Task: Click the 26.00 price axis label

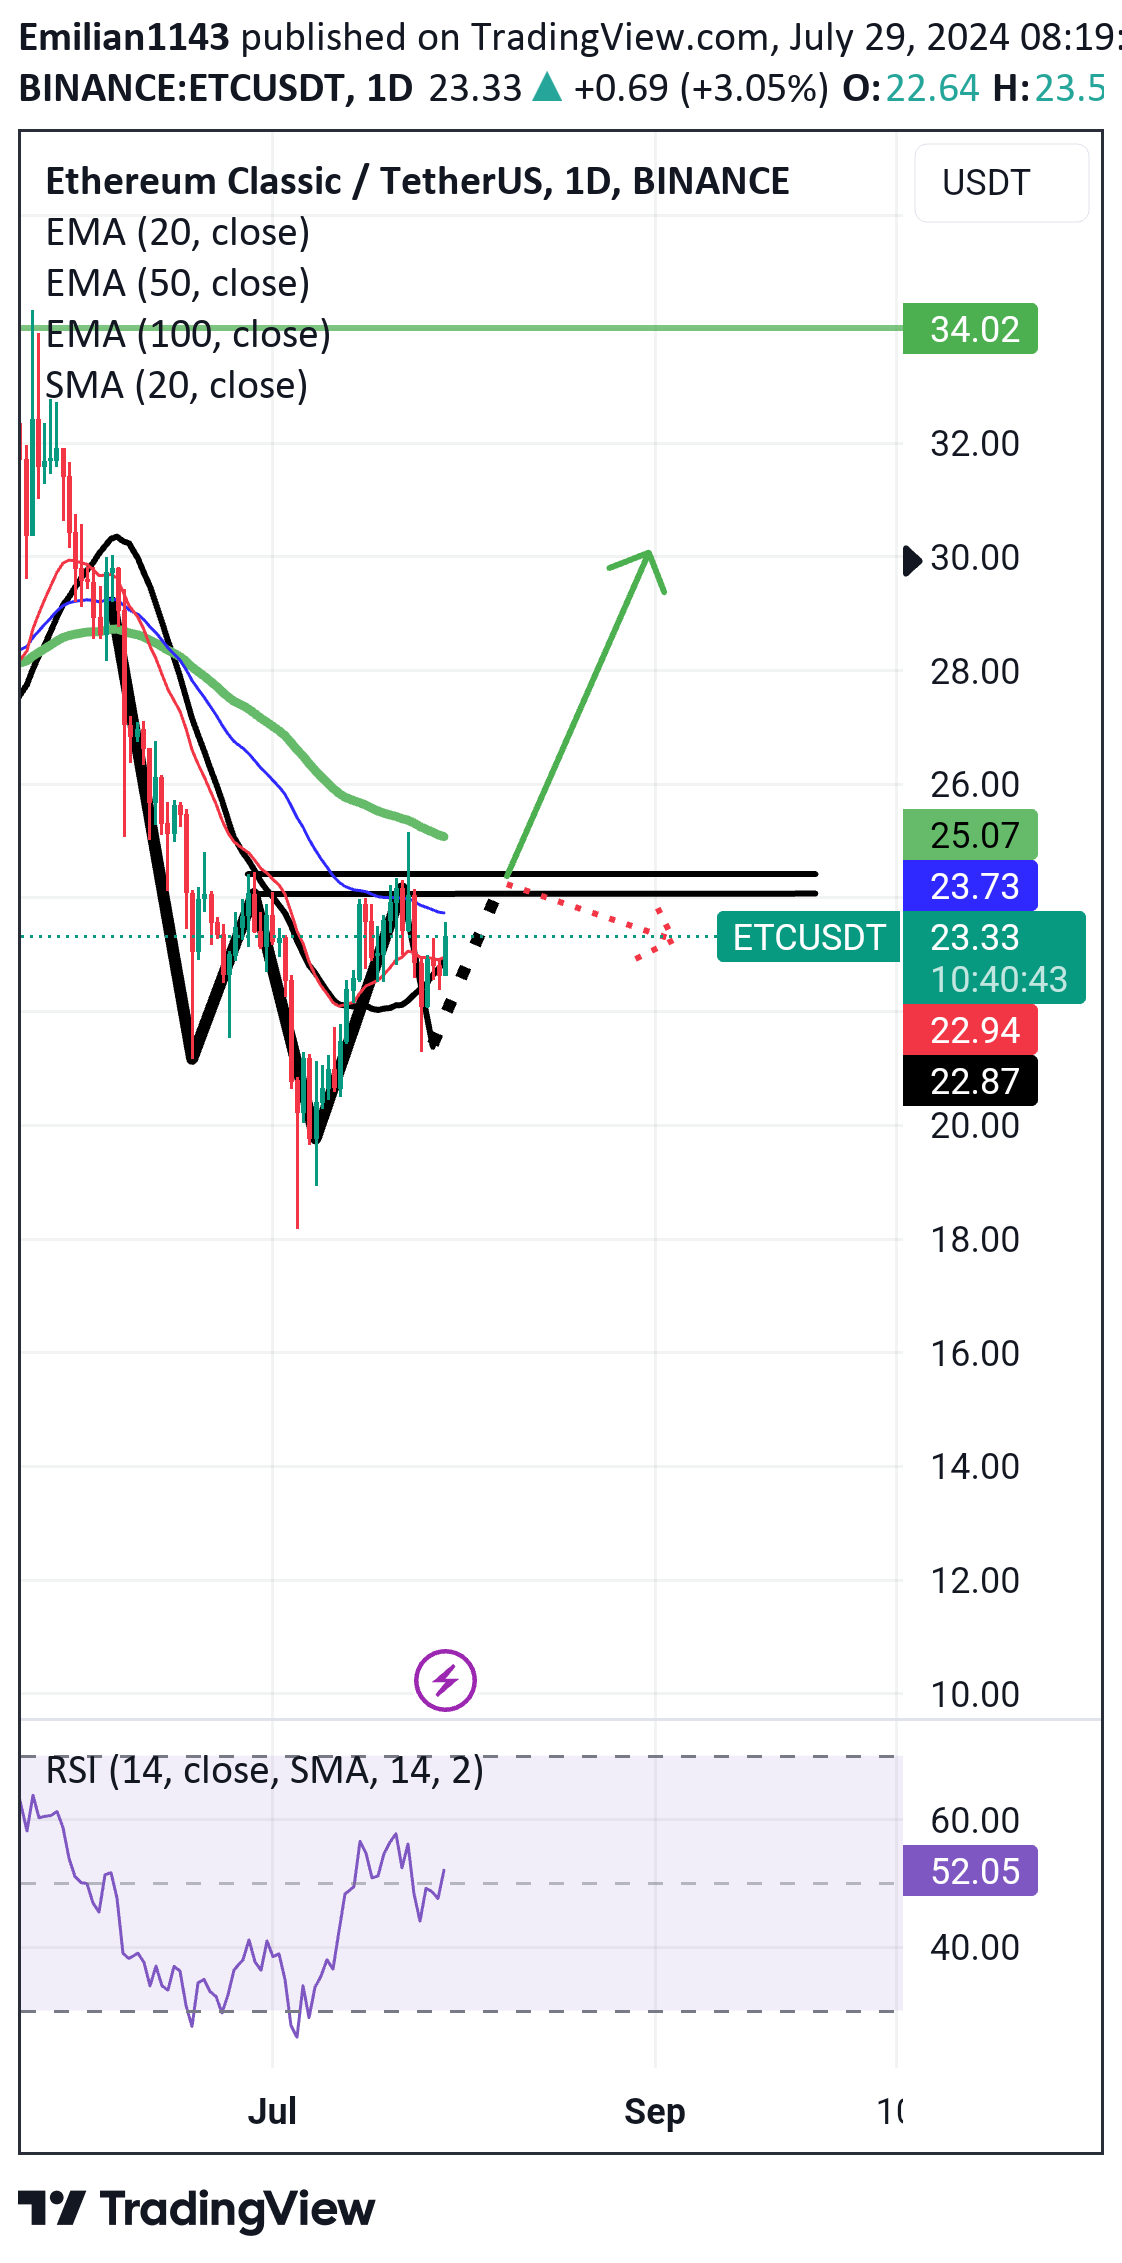Action: 975,784
